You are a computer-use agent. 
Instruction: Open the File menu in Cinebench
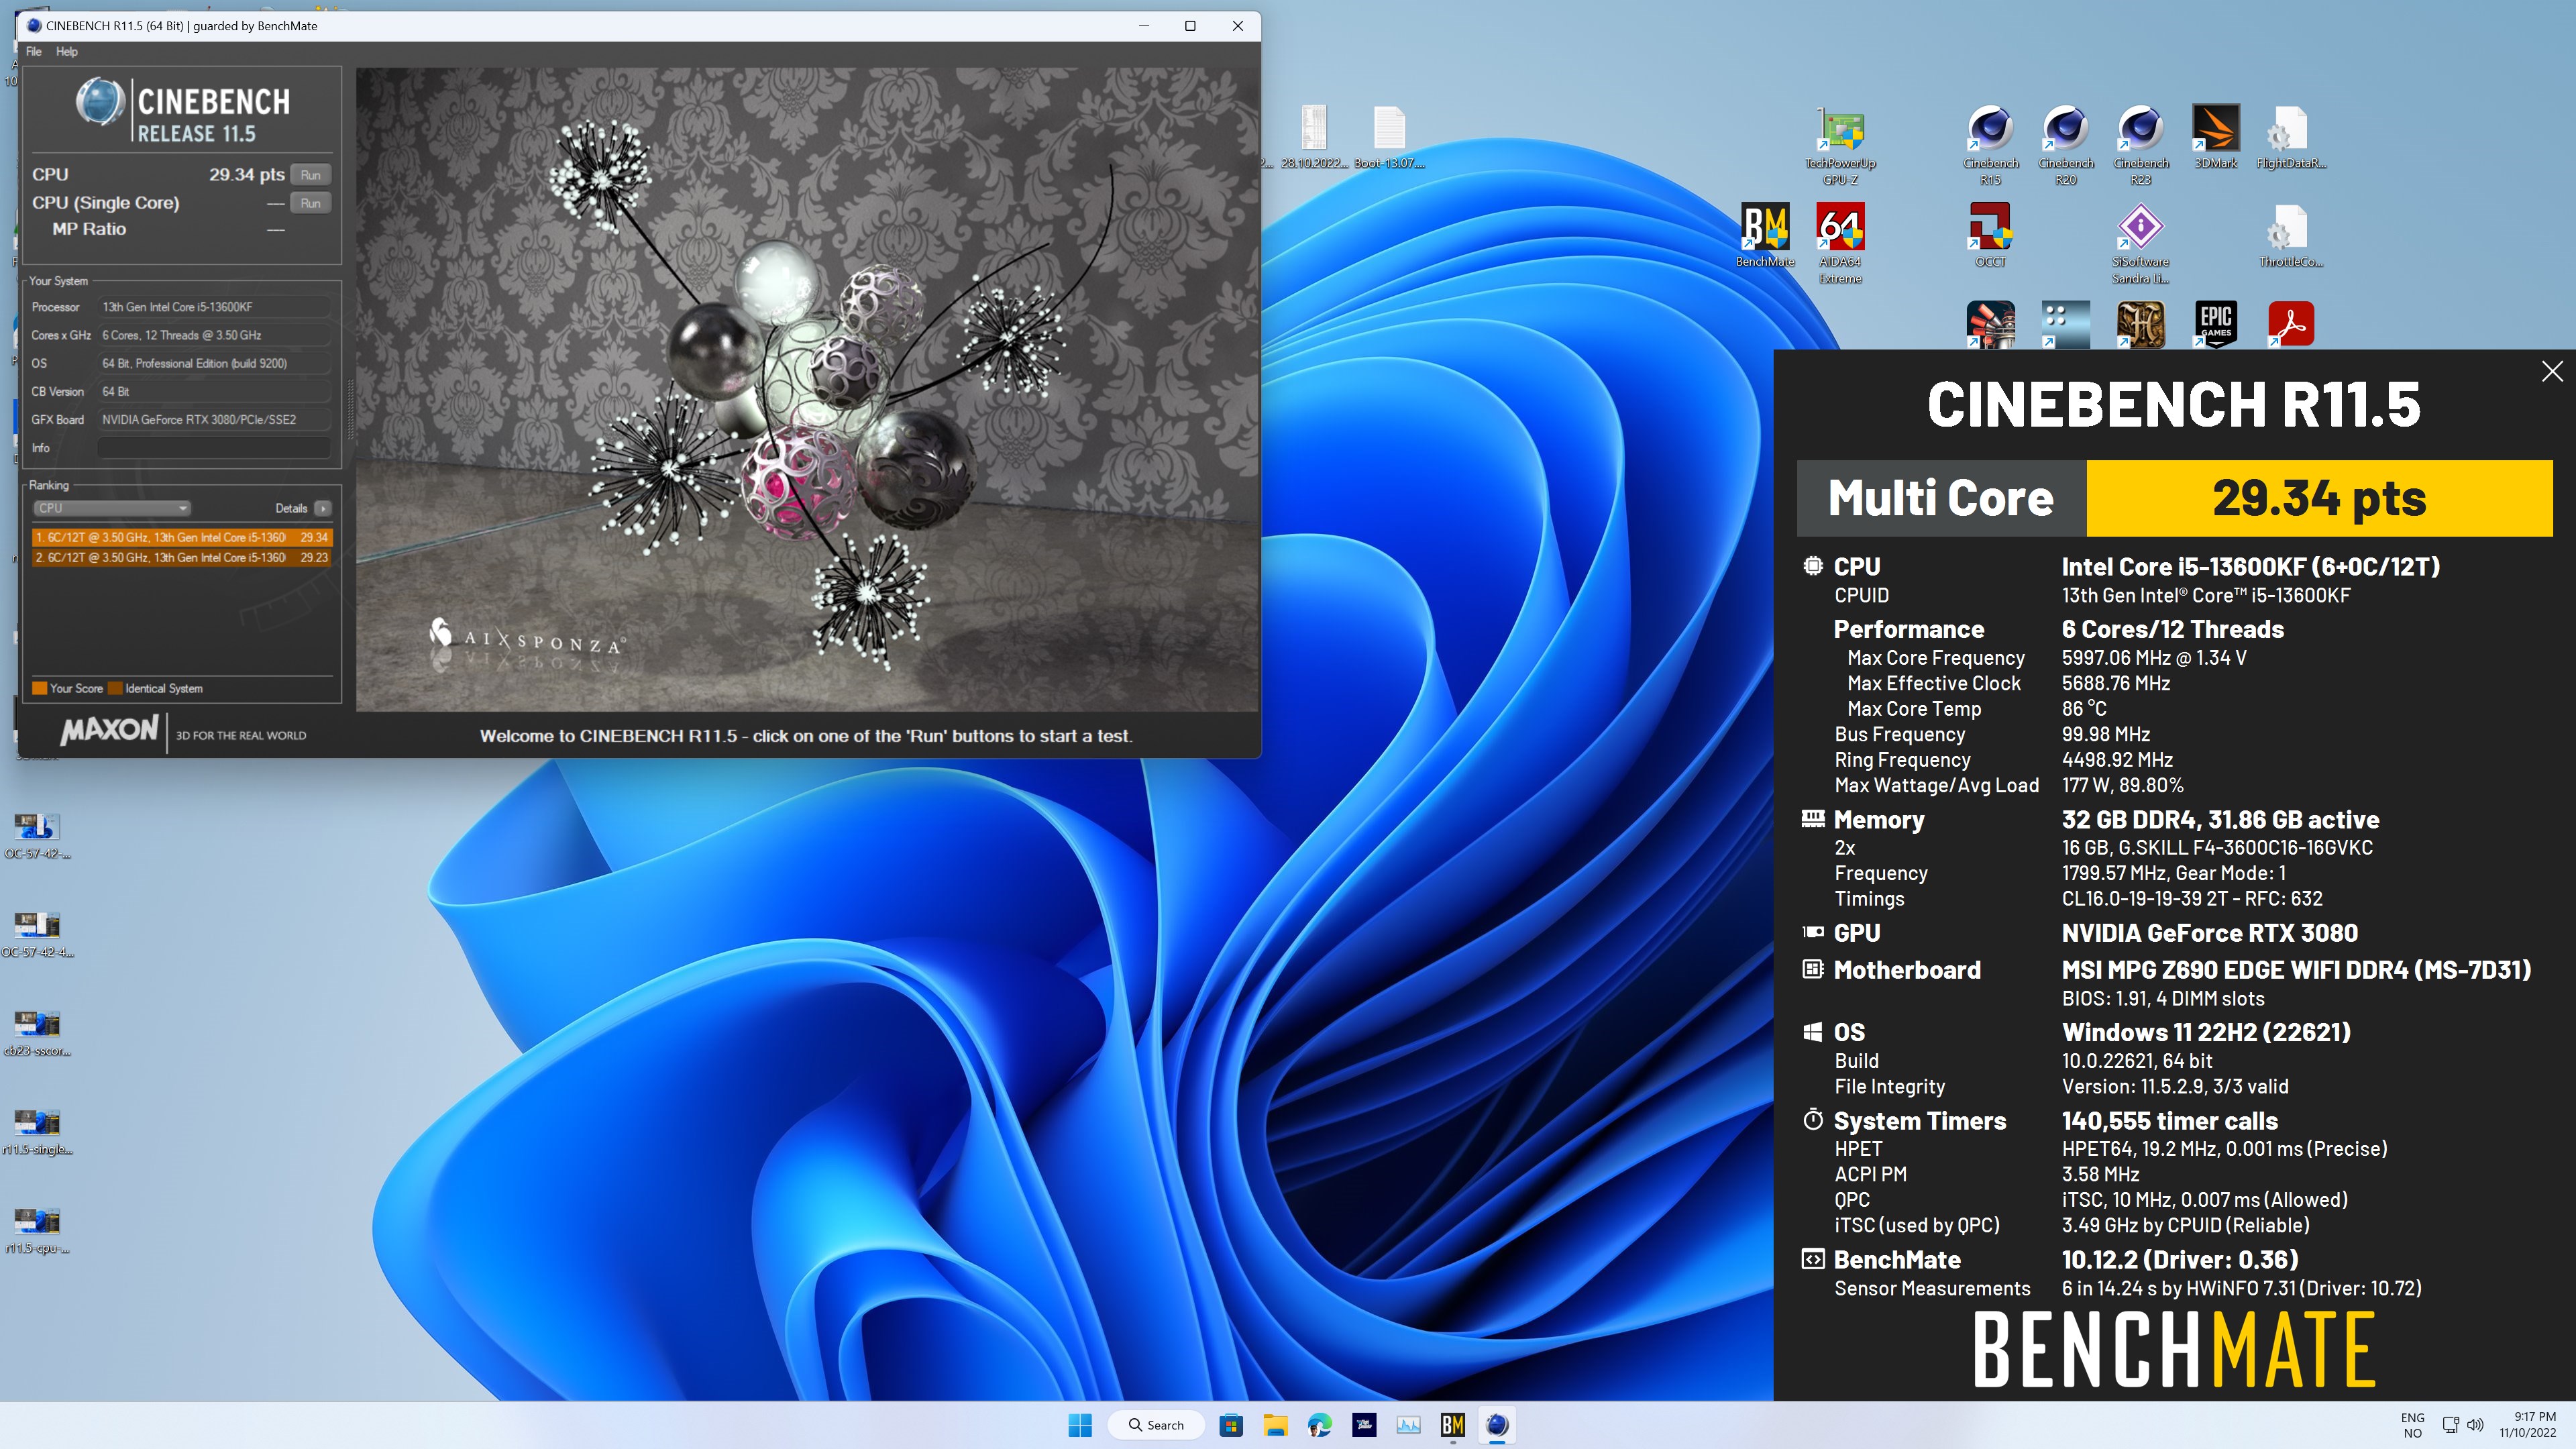click(x=34, y=52)
